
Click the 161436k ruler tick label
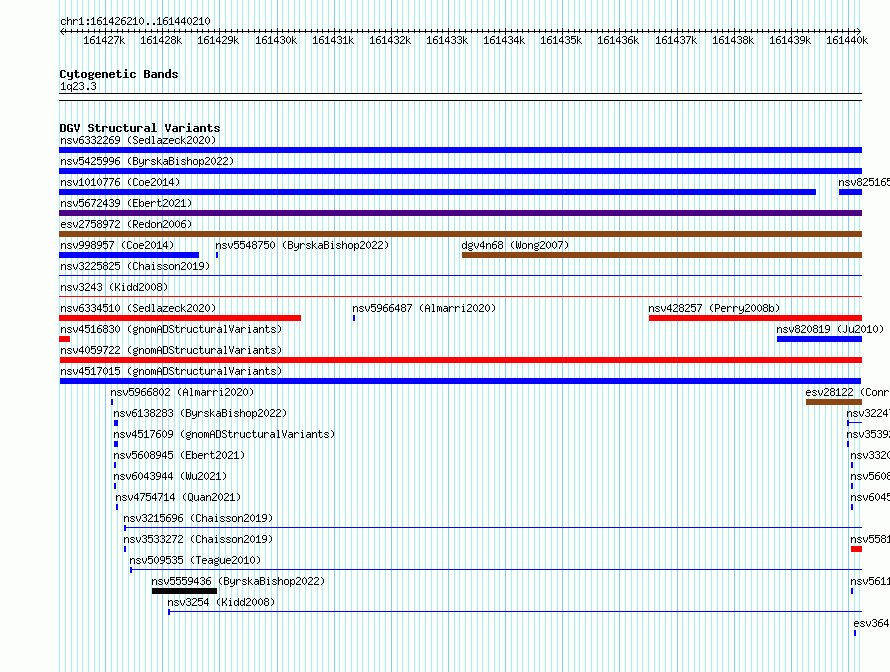click(618, 40)
